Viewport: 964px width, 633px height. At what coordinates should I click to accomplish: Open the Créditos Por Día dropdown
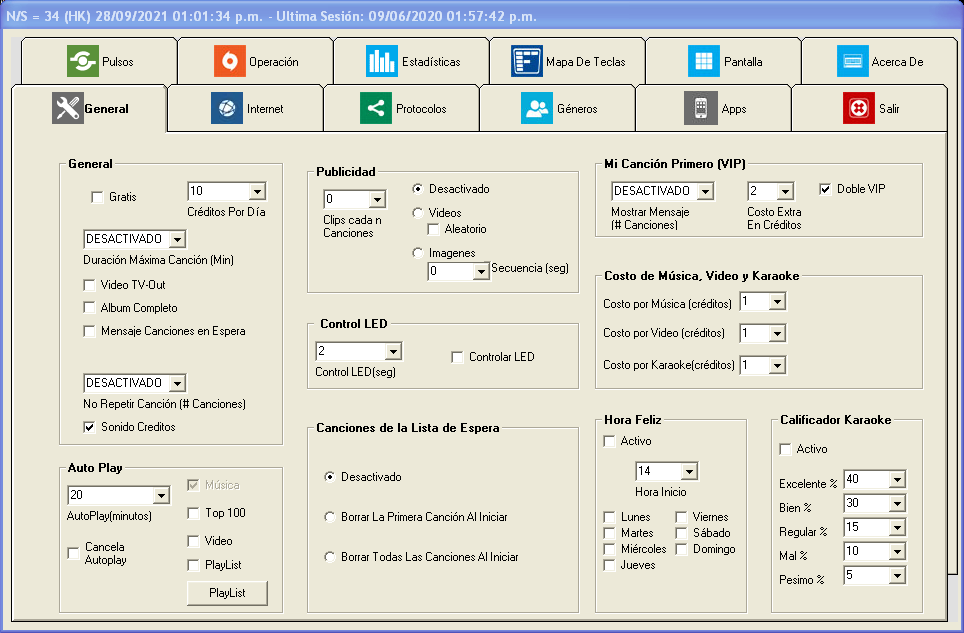click(258, 191)
